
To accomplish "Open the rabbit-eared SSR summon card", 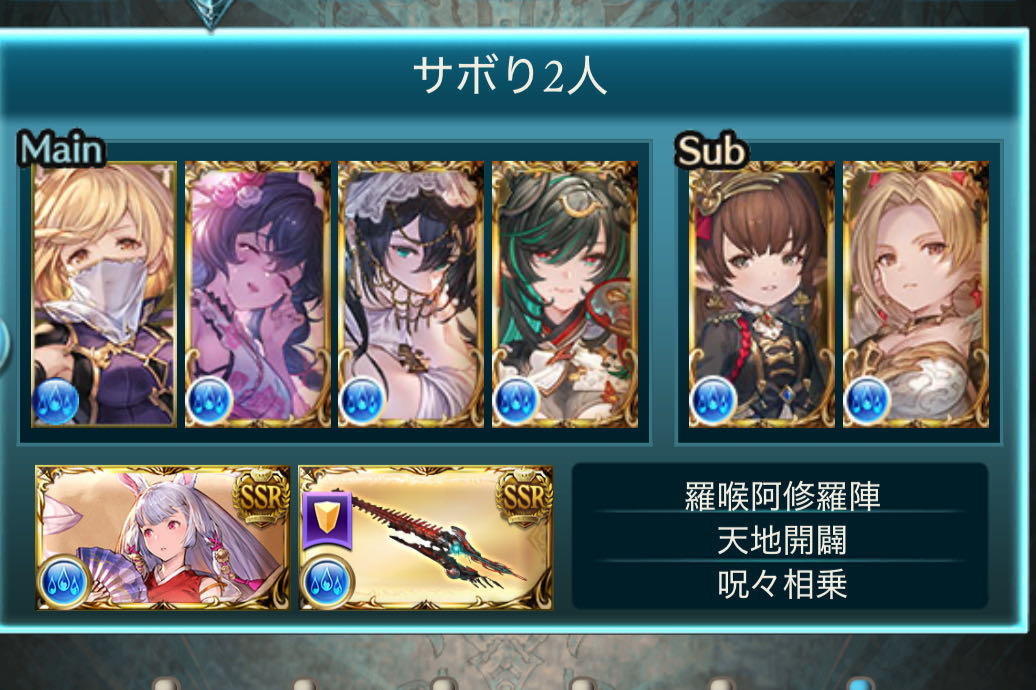I will (x=163, y=537).
